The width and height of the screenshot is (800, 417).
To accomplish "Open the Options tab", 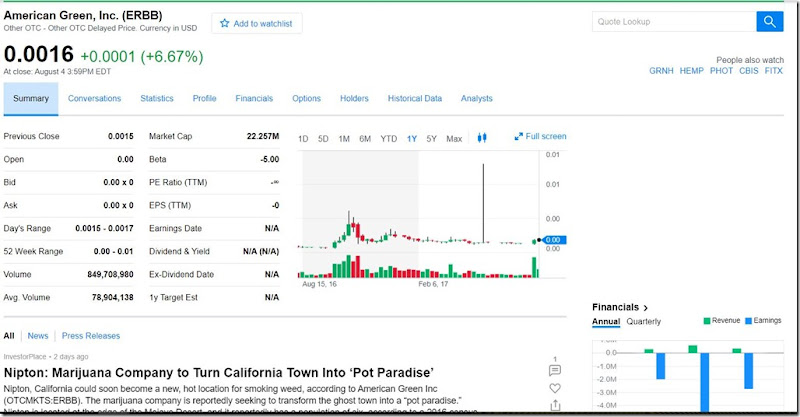I will tap(306, 99).
